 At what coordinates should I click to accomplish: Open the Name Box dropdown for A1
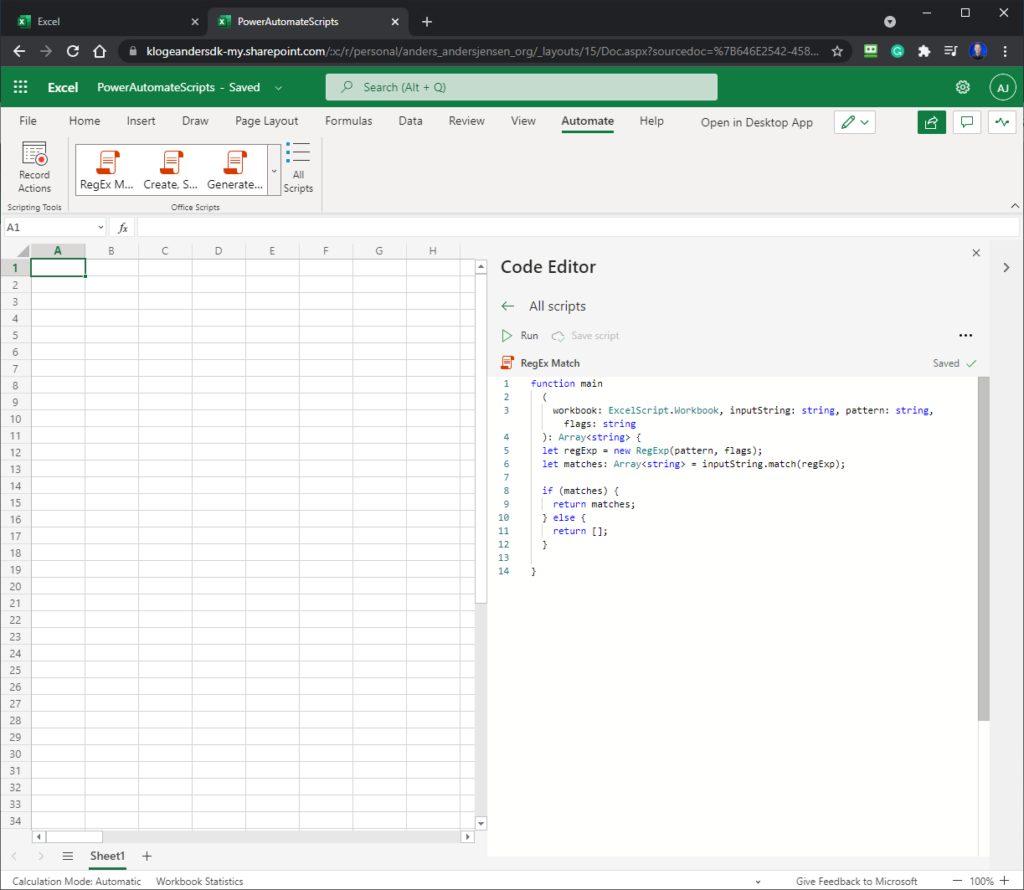click(x=101, y=227)
